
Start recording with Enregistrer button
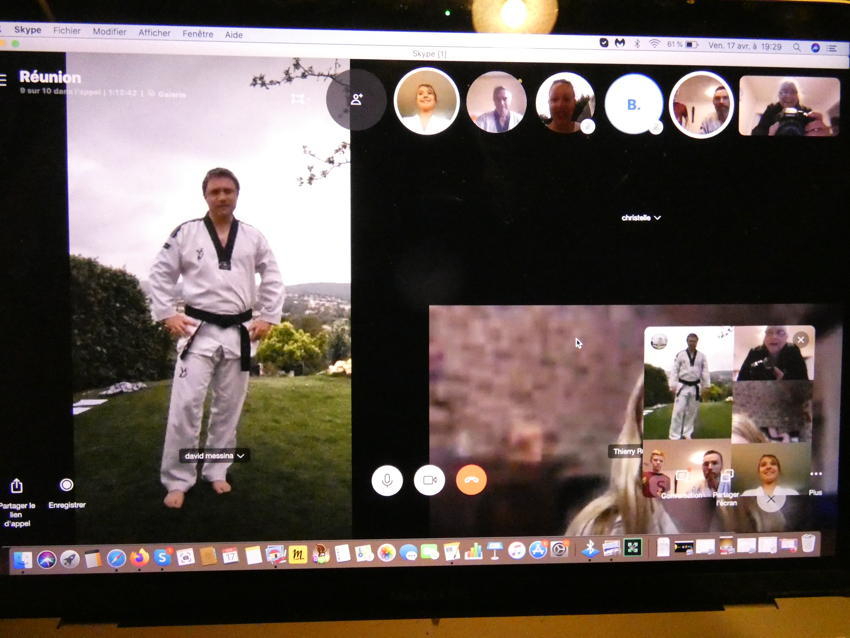click(x=67, y=485)
